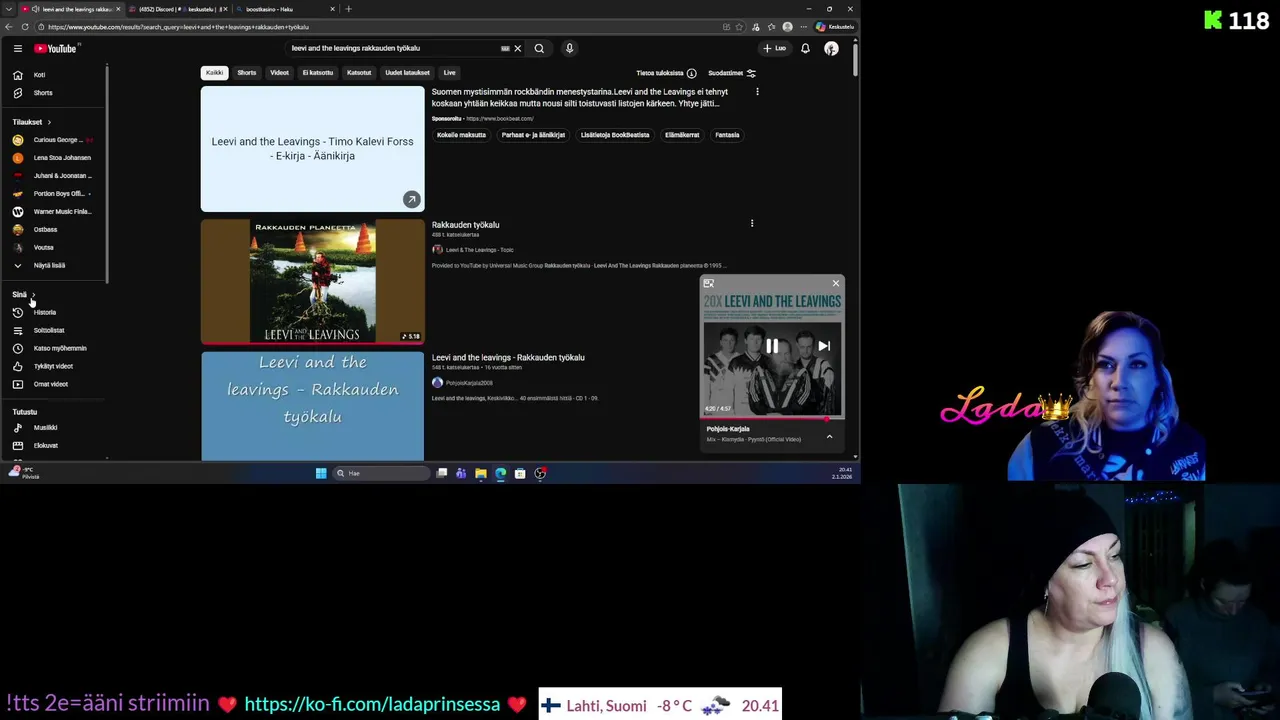Click the Elämäkerrat ad chip

(682, 135)
